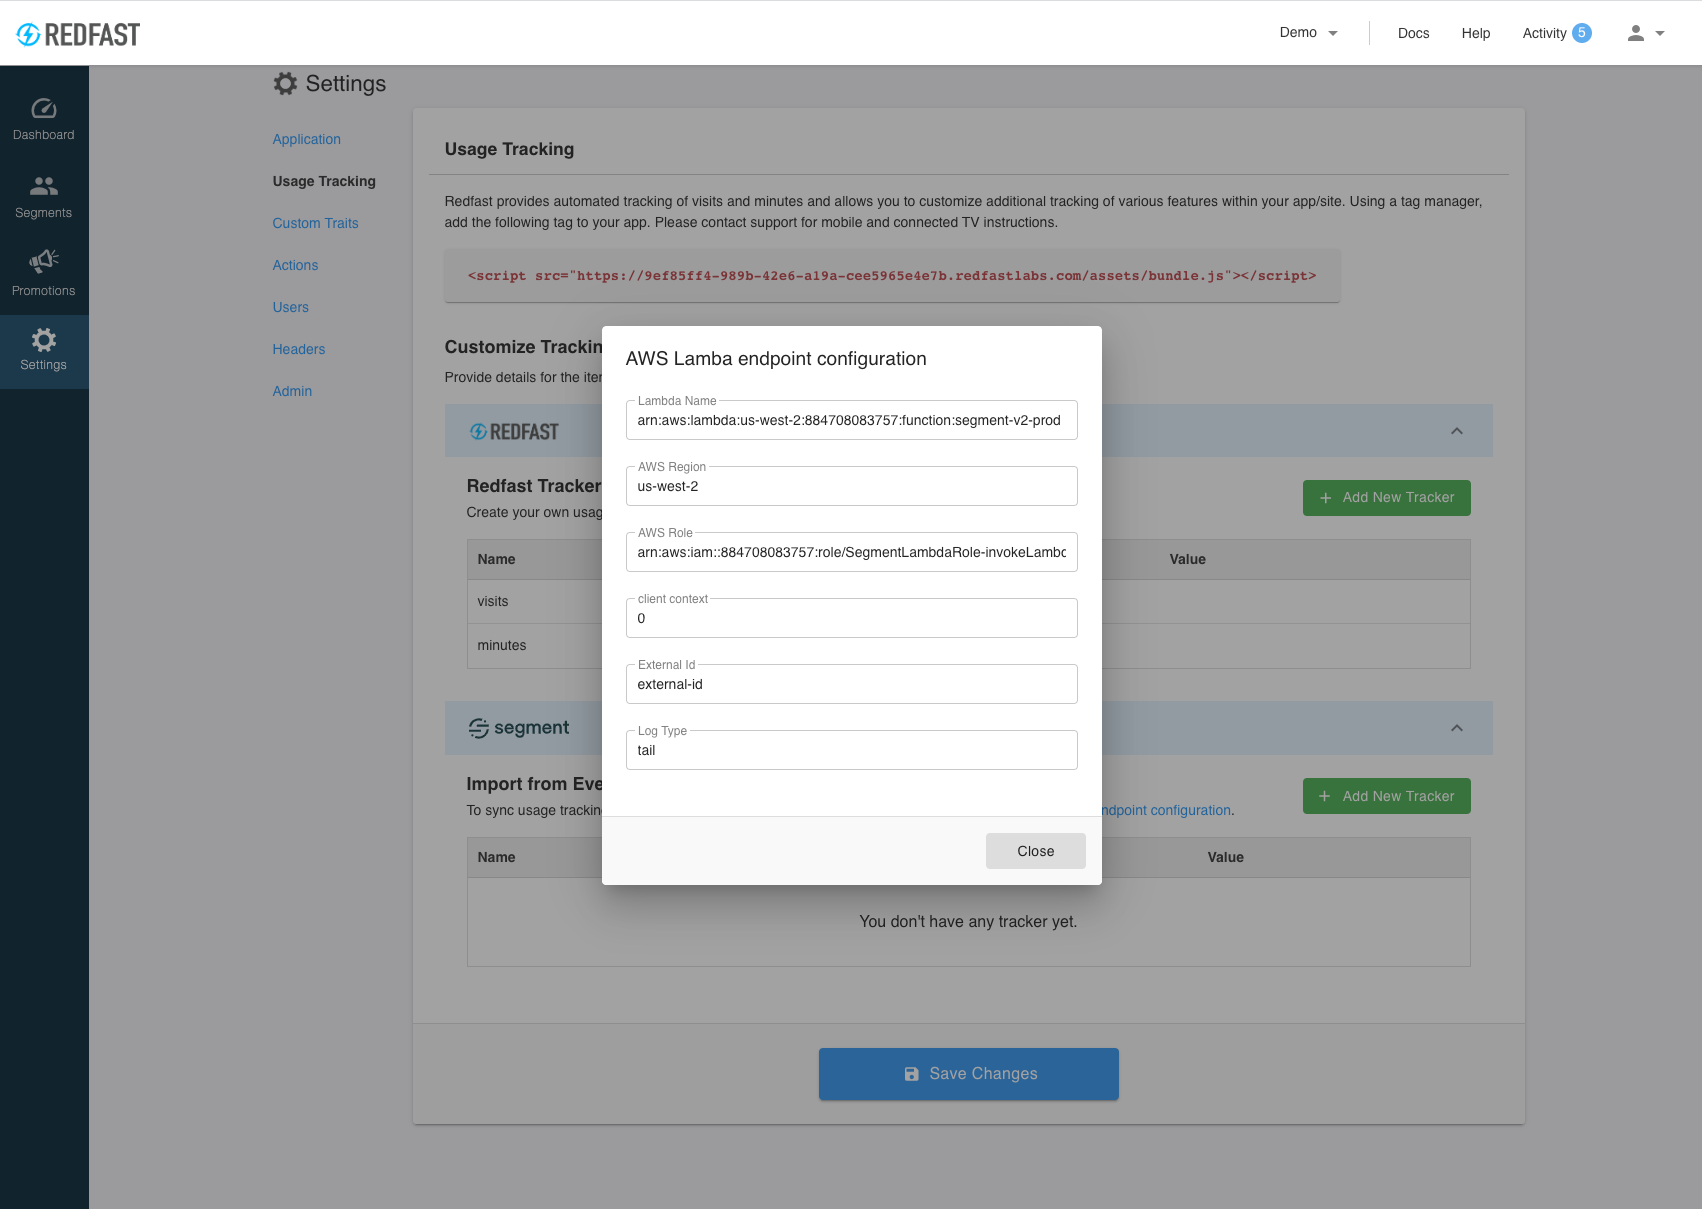Click the user account avatar icon
Screen dimensions: 1702x1209
pos(1636,33)
